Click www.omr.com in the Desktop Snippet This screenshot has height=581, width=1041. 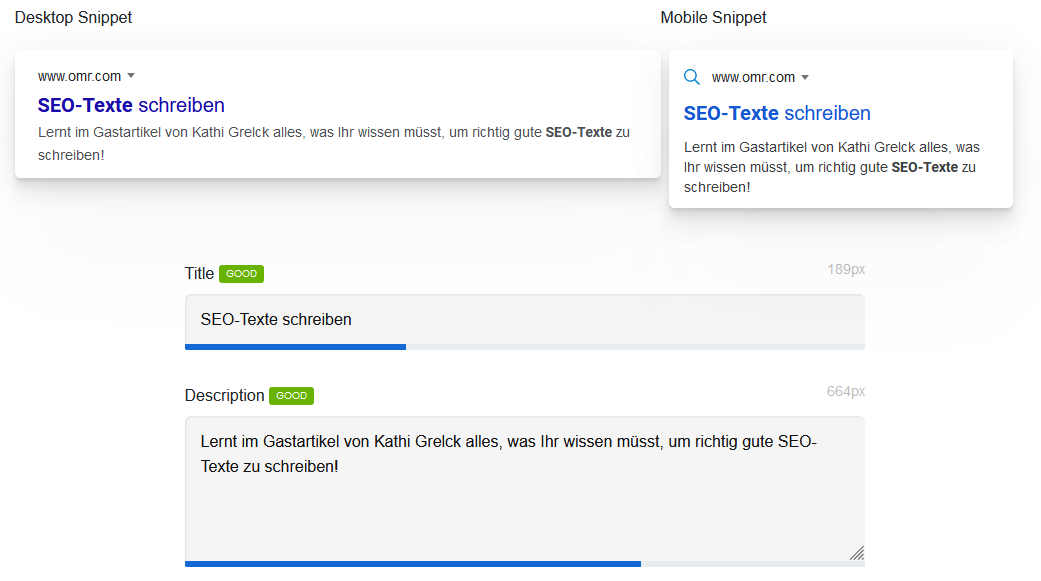75,75
